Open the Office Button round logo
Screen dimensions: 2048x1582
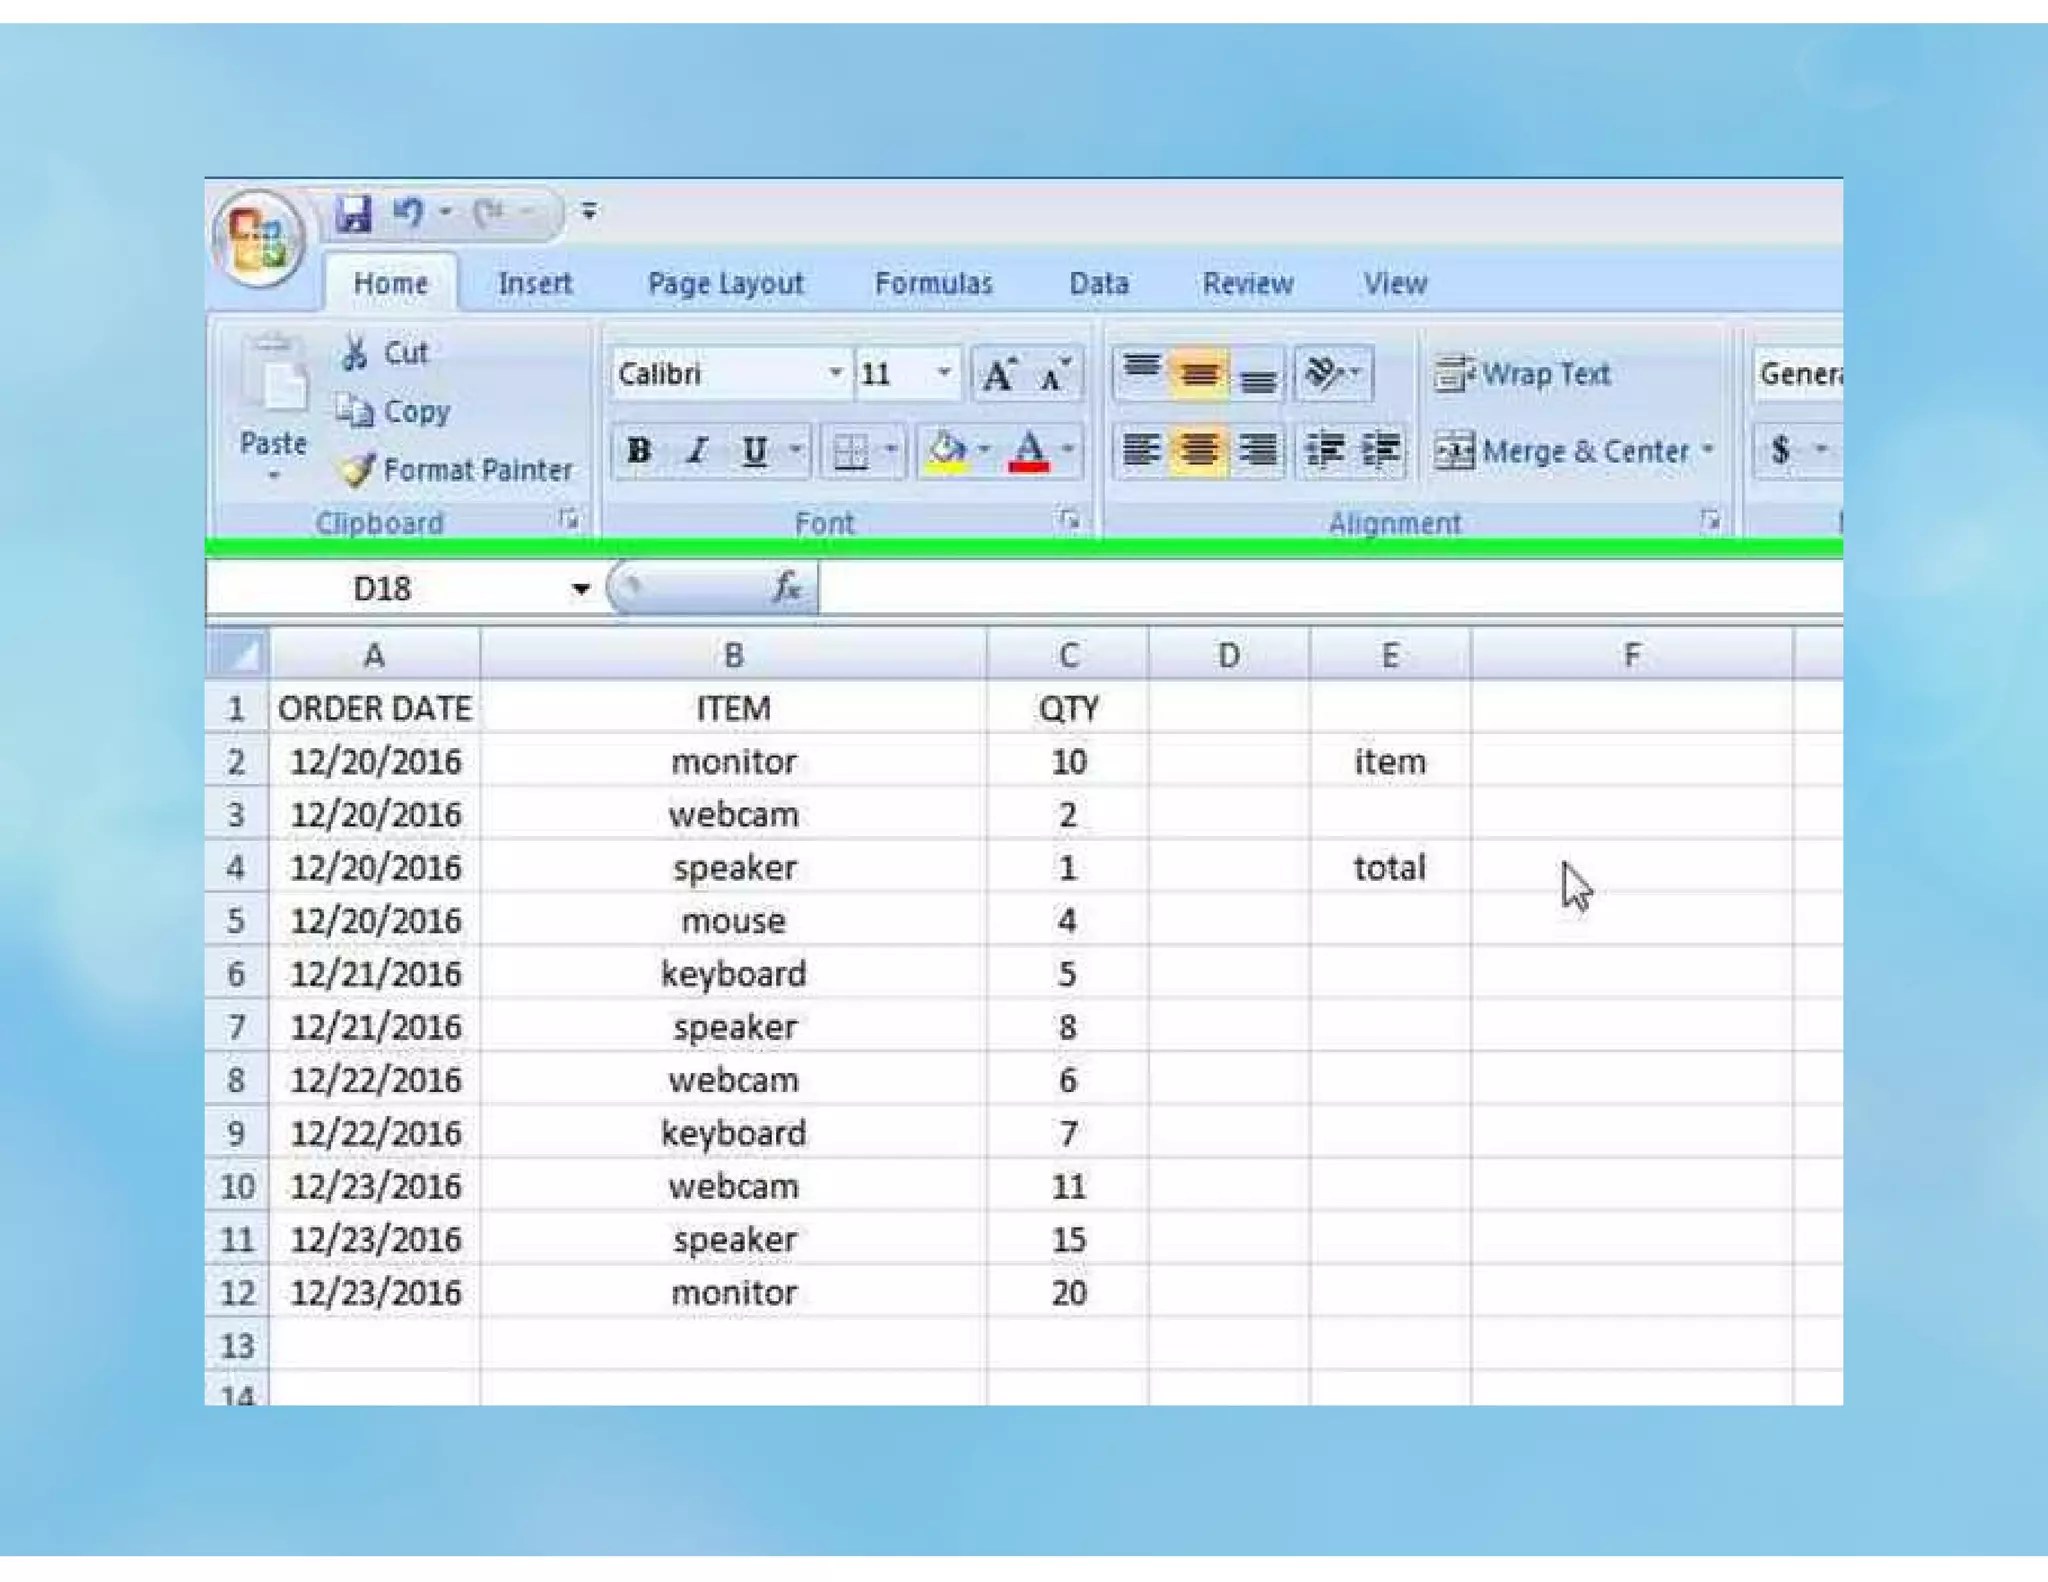258,237
